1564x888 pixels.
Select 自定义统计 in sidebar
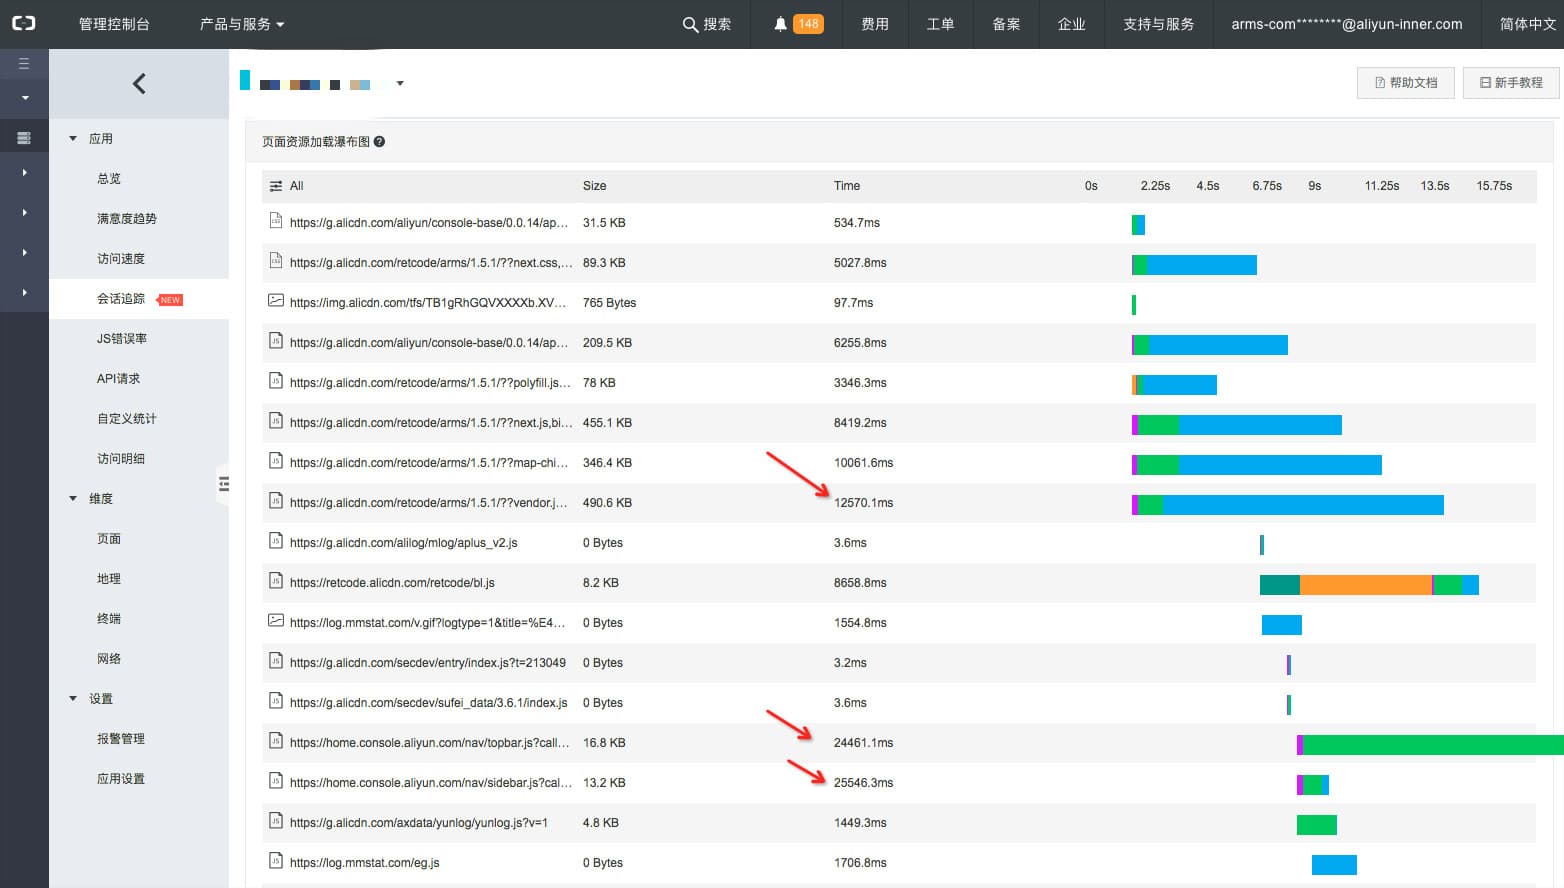(x=127, y=419)
